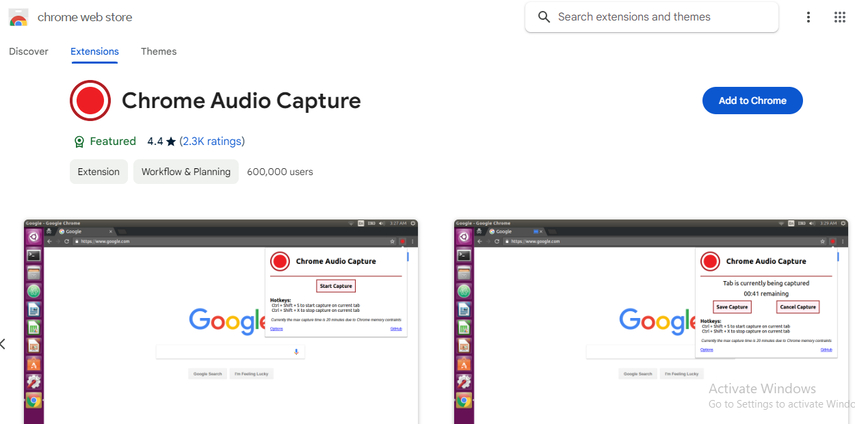Click the Workflow & Planning chip
This screenshot has width=855, height=424.
pyautogui.click(x=186, y=172)
